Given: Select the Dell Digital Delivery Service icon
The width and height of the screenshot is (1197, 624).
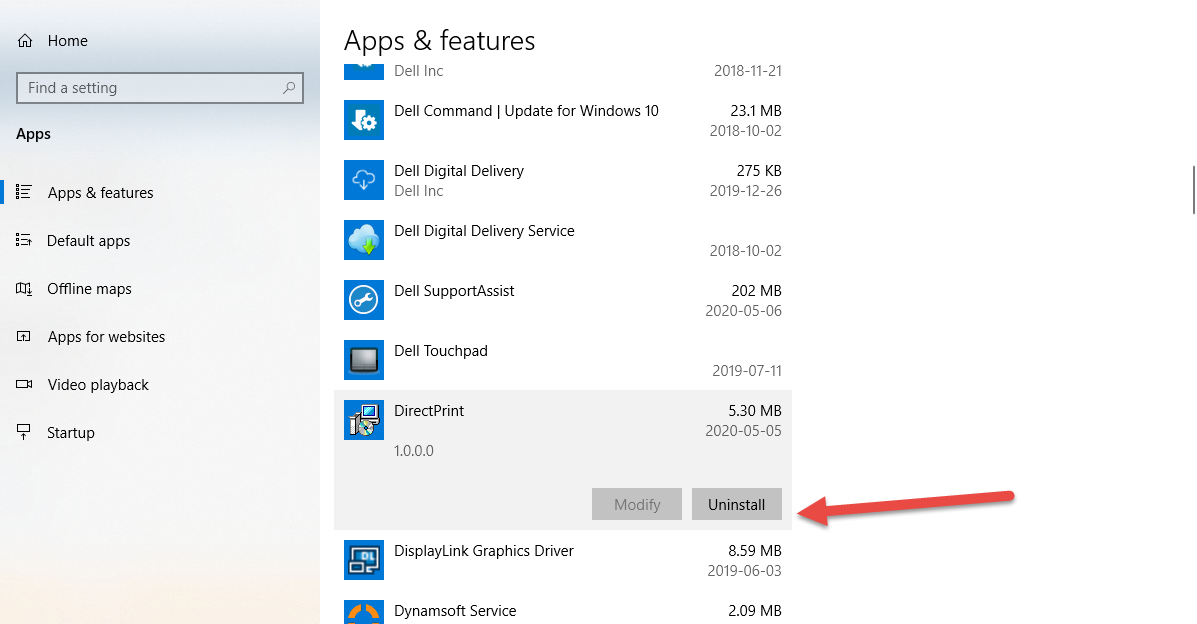Looking at the screenshot, I should [x=363, y=240].
